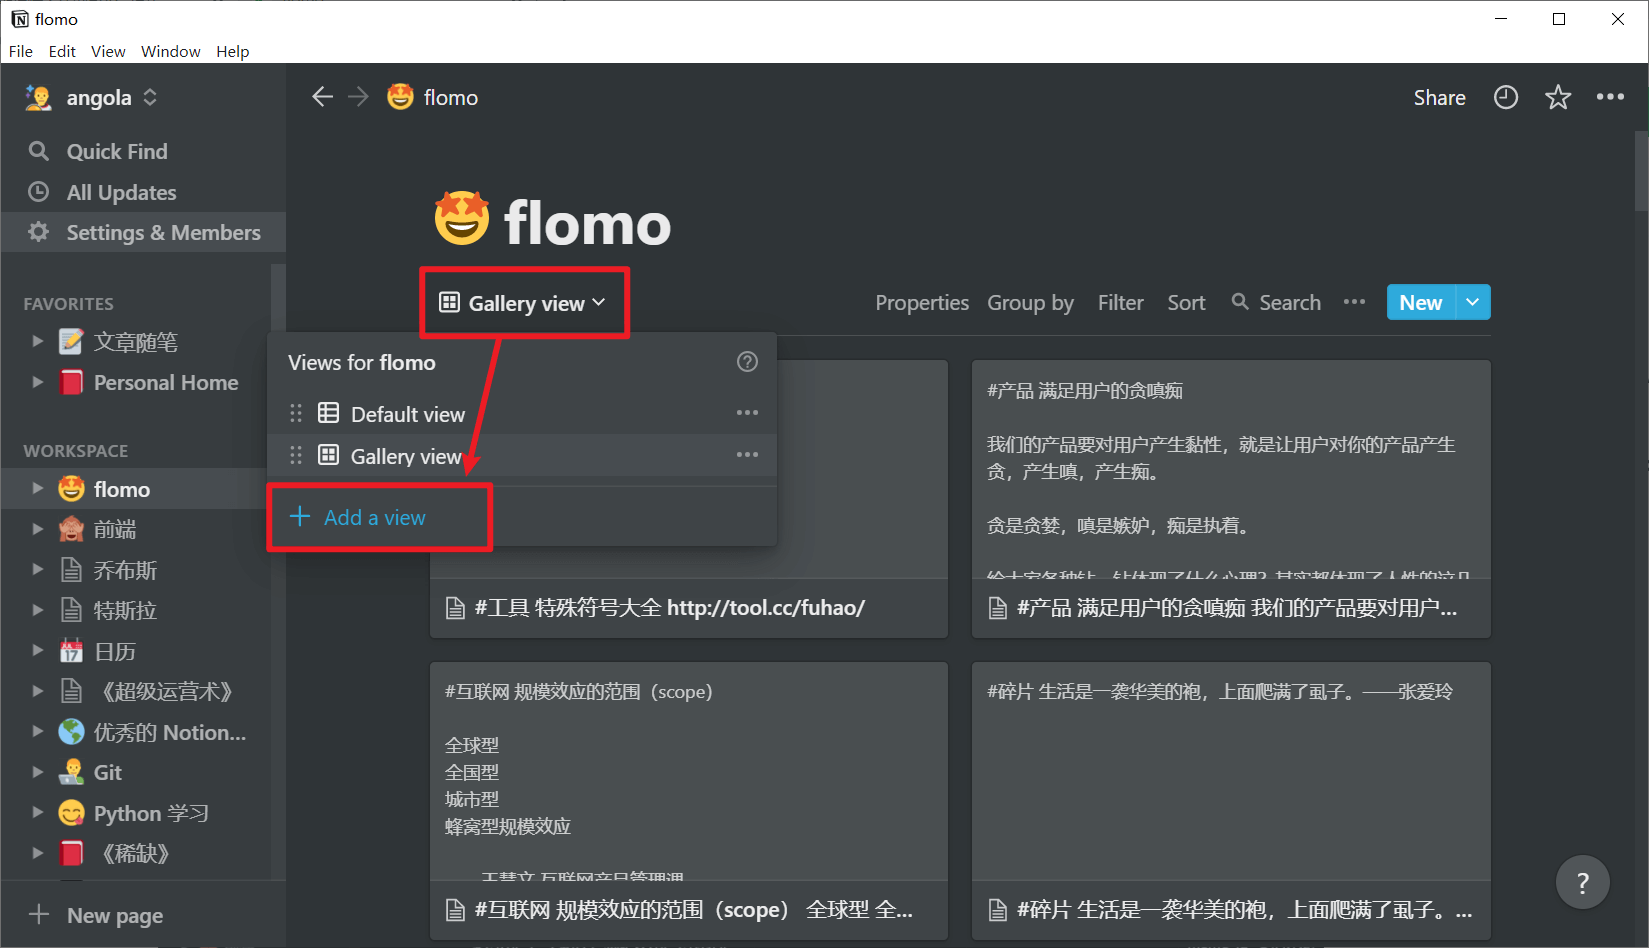Open the #互联网 规模效应的范围 card
1649x948 pixels.
point(689,801)
